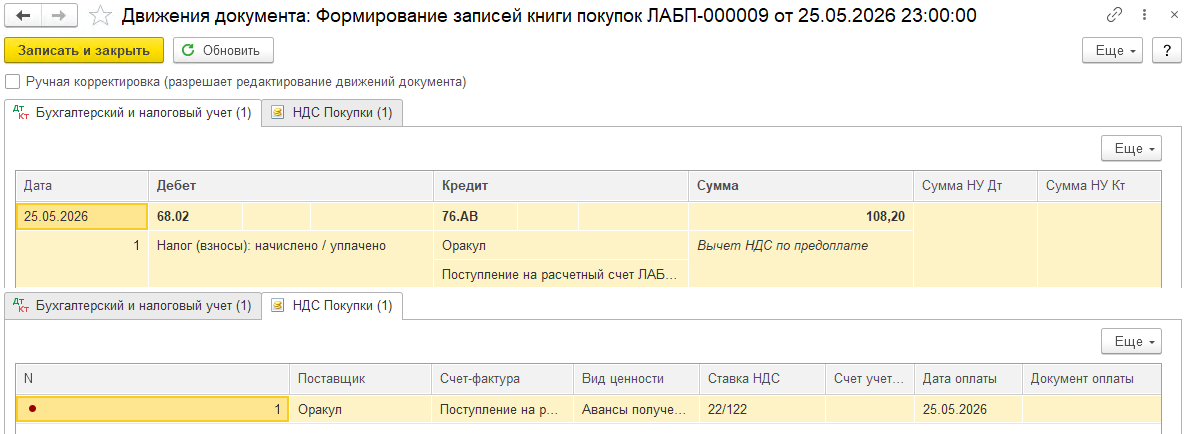Click the red dot record marker in row 1

click(x=32, y=409)
